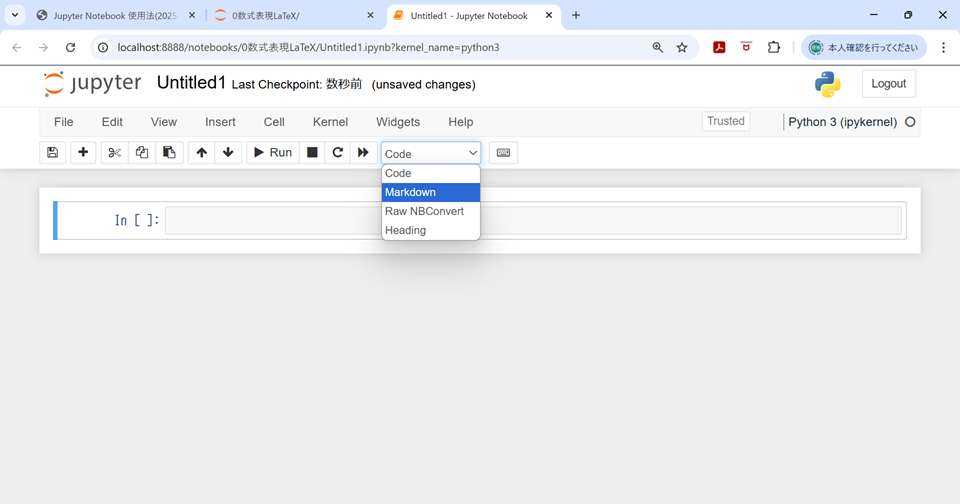960x504 pixels.
Task: Bookmark this page with star icon
Action: click(x=681, y=47)
